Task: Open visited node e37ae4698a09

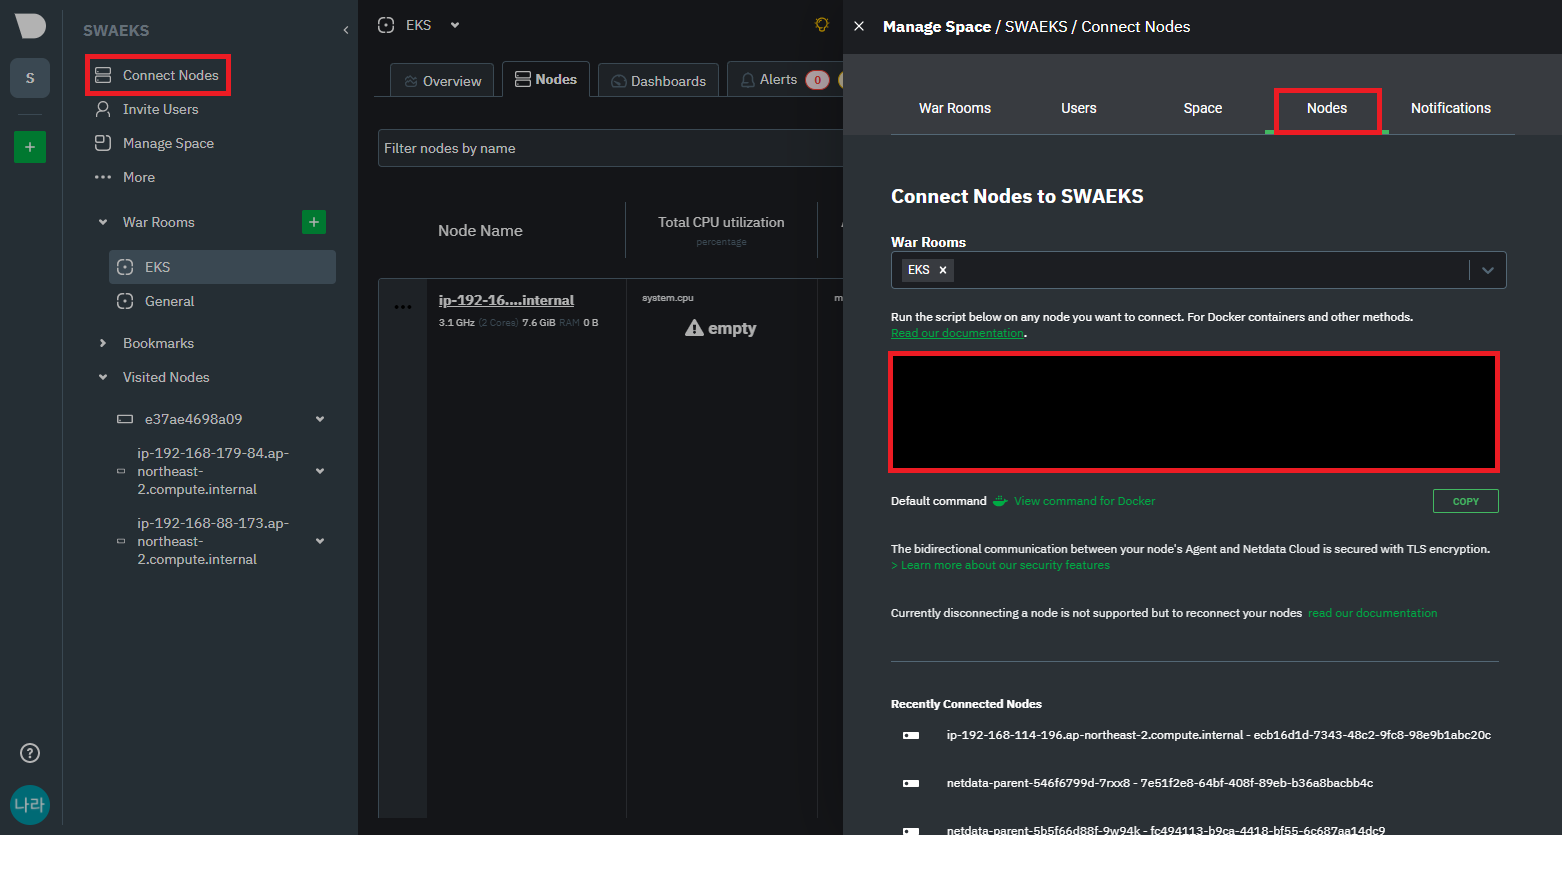Action: 193,419
